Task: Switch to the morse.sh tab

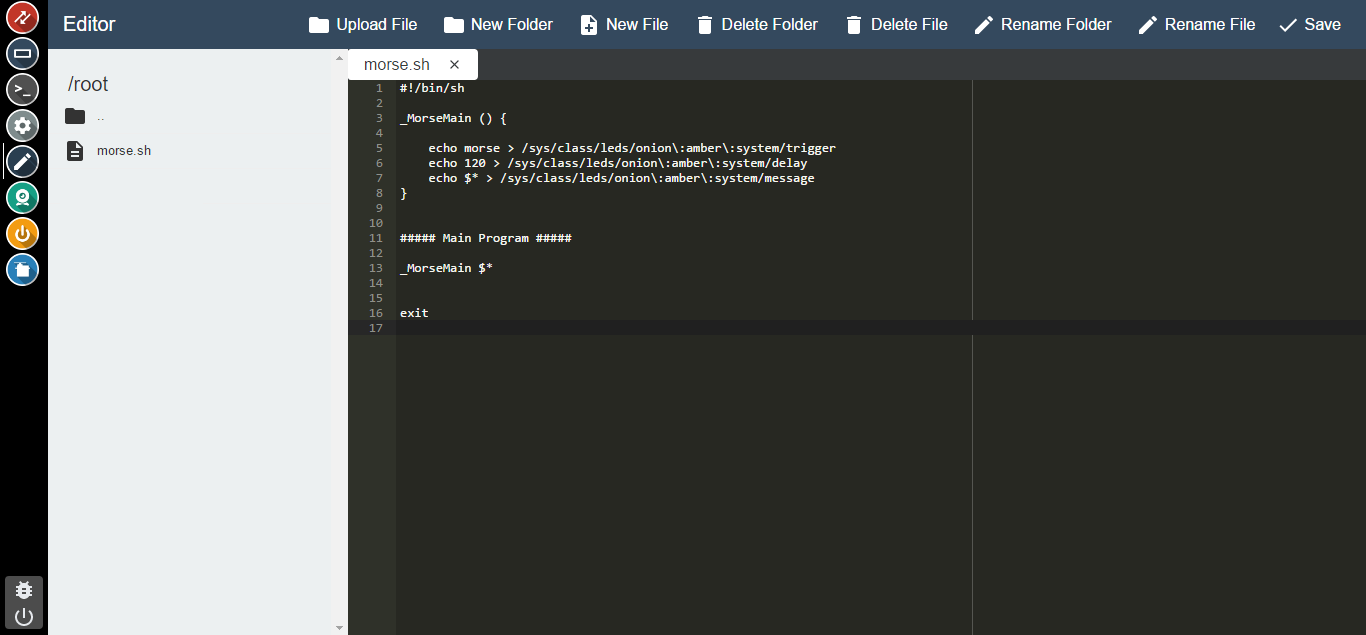Action: pos(397,64)
